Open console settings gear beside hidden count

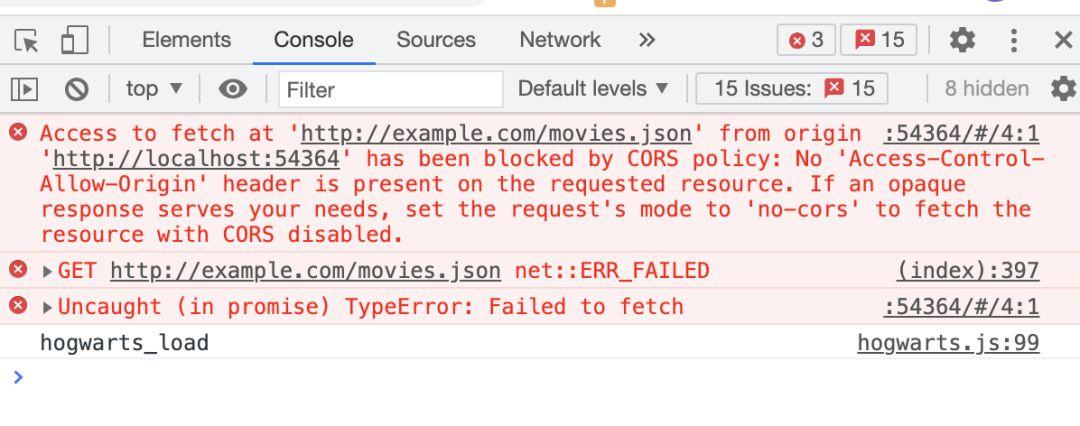click(x=1063, y=89)
